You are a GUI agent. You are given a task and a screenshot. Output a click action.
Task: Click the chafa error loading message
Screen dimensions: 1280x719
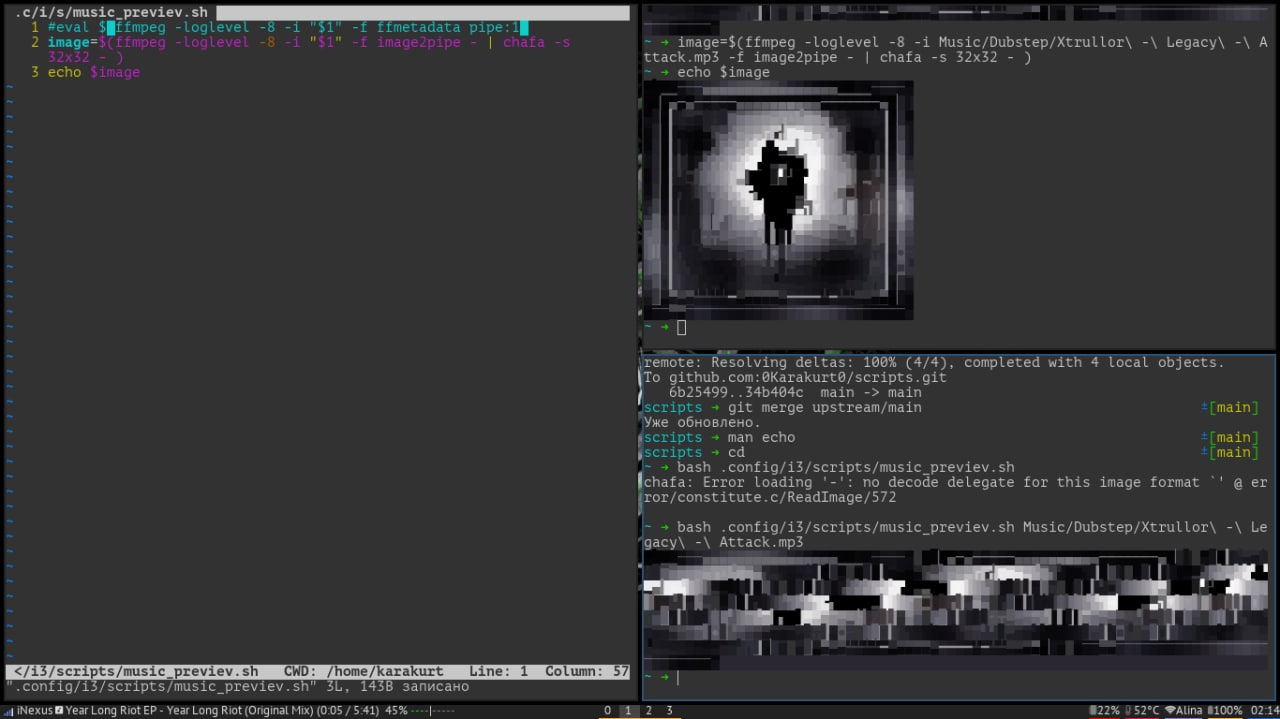[955, 490]
